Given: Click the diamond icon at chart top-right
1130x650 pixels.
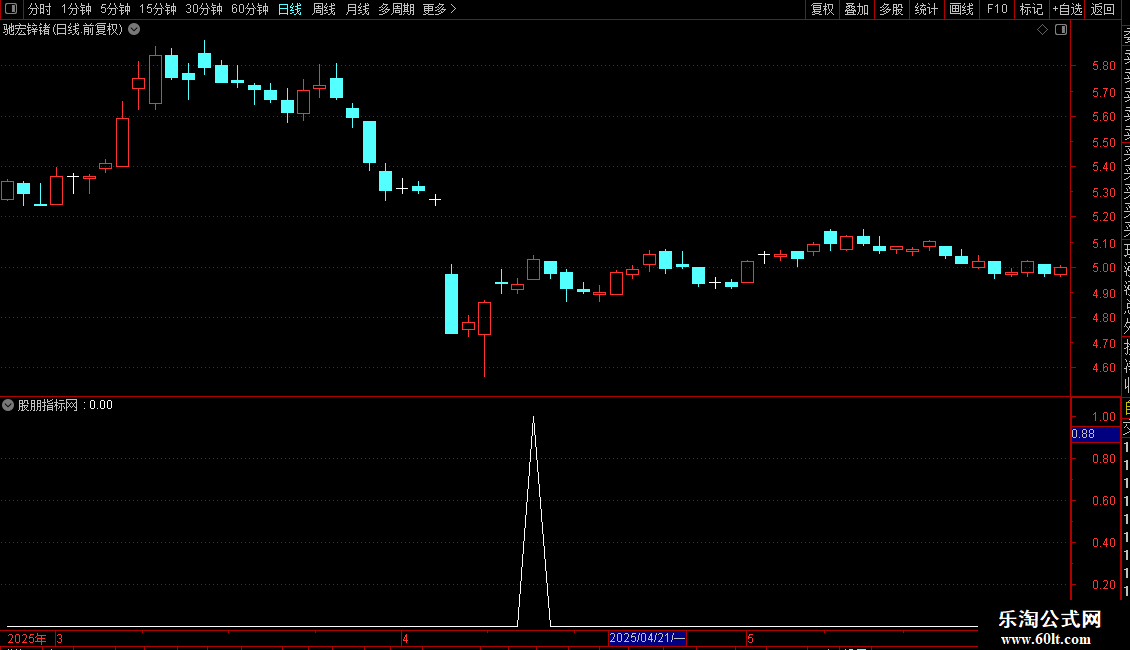Looking at the screenshot, I should (x=1042, y=30).
